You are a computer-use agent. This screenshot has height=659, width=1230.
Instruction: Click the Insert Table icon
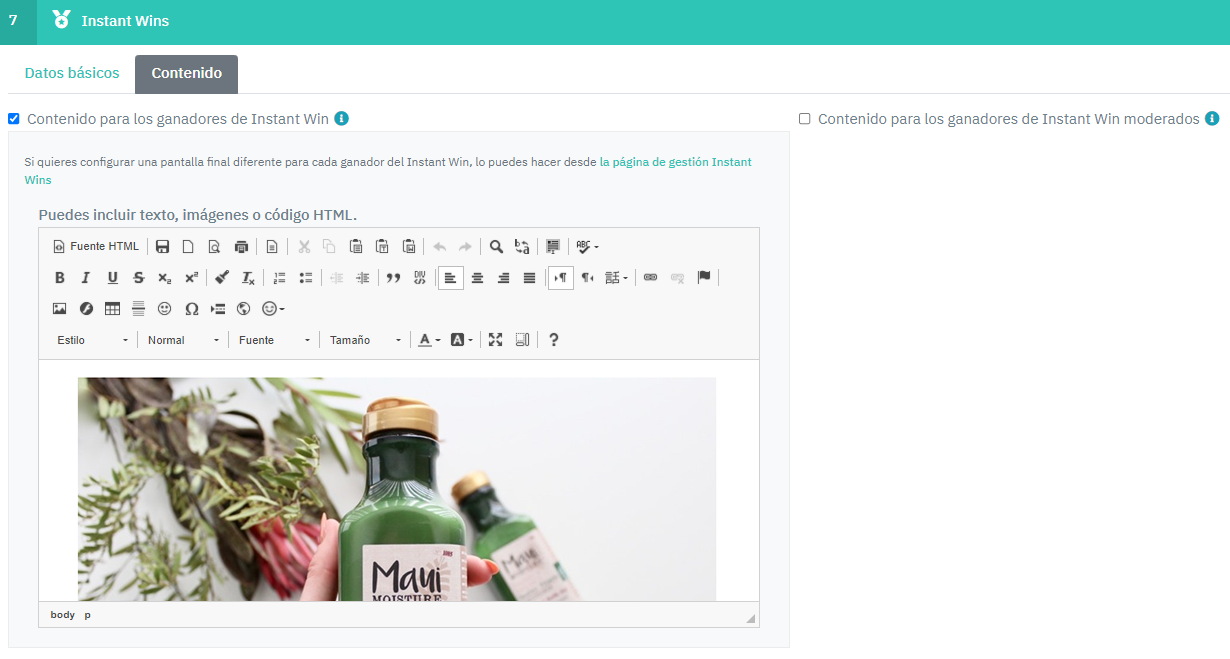112,309
